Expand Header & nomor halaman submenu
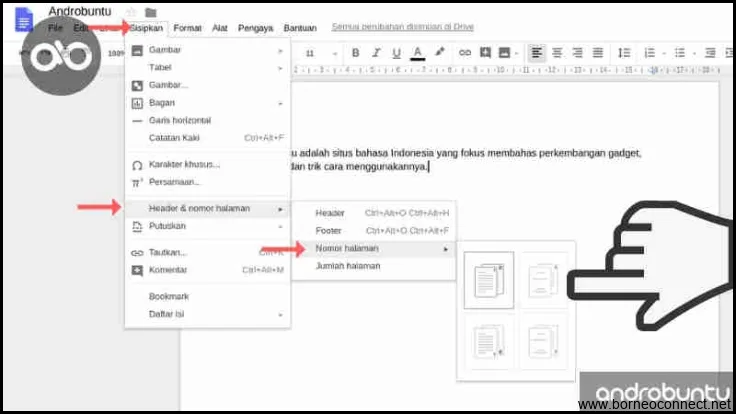The image size is (736, 414). (207, 208)
